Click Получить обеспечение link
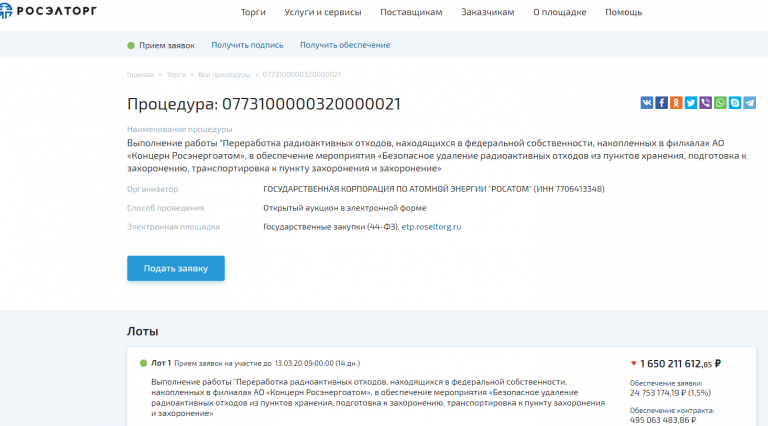This screenshot has height=426, width=768. click(x=345, y=45)
